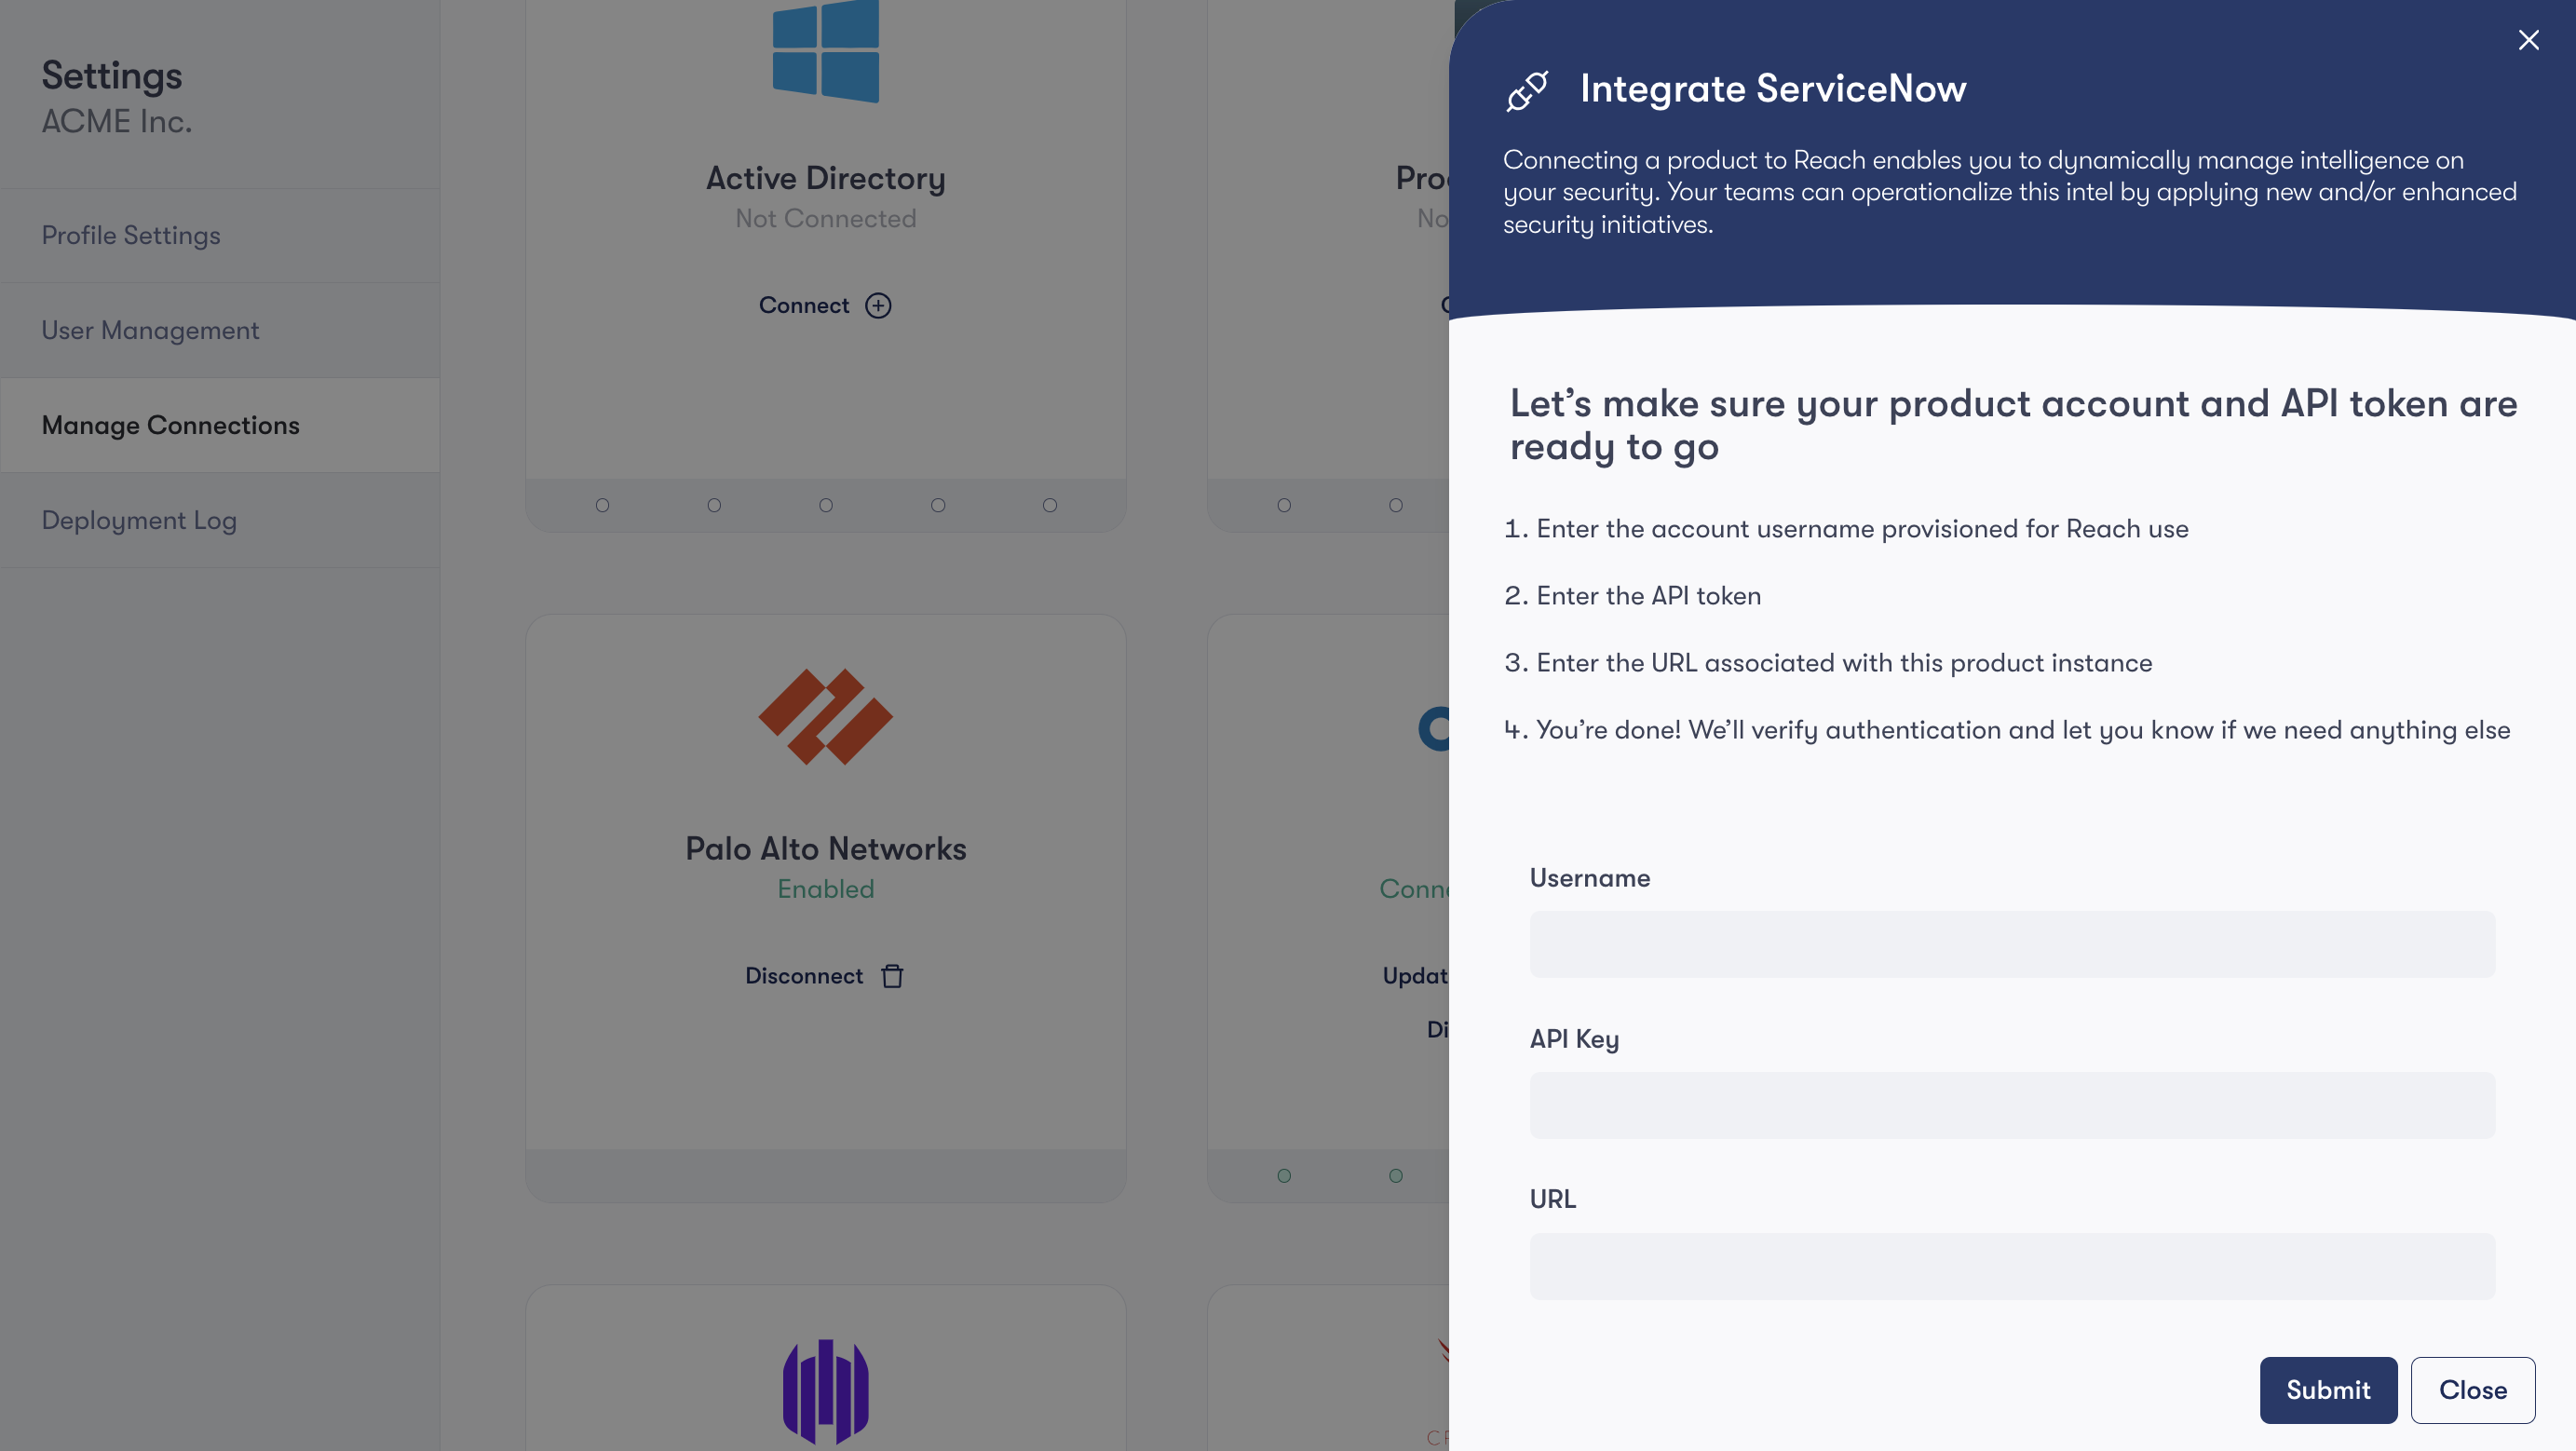Image resolution: width=2576 pixels, height=1451 pixels.
Task: Click the Active Directory card title
Action: [x=826, y=178]
